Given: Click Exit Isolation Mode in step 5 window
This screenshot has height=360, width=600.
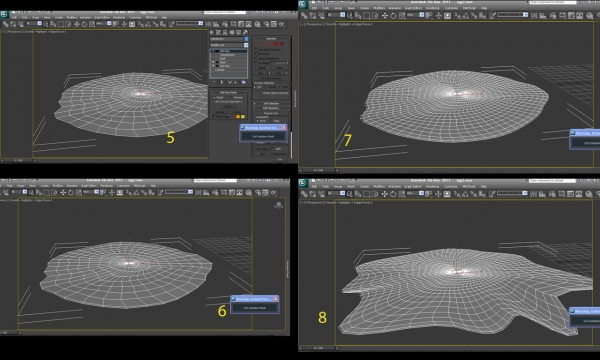Looking at the screenshot, I should [x=263, y=137].
